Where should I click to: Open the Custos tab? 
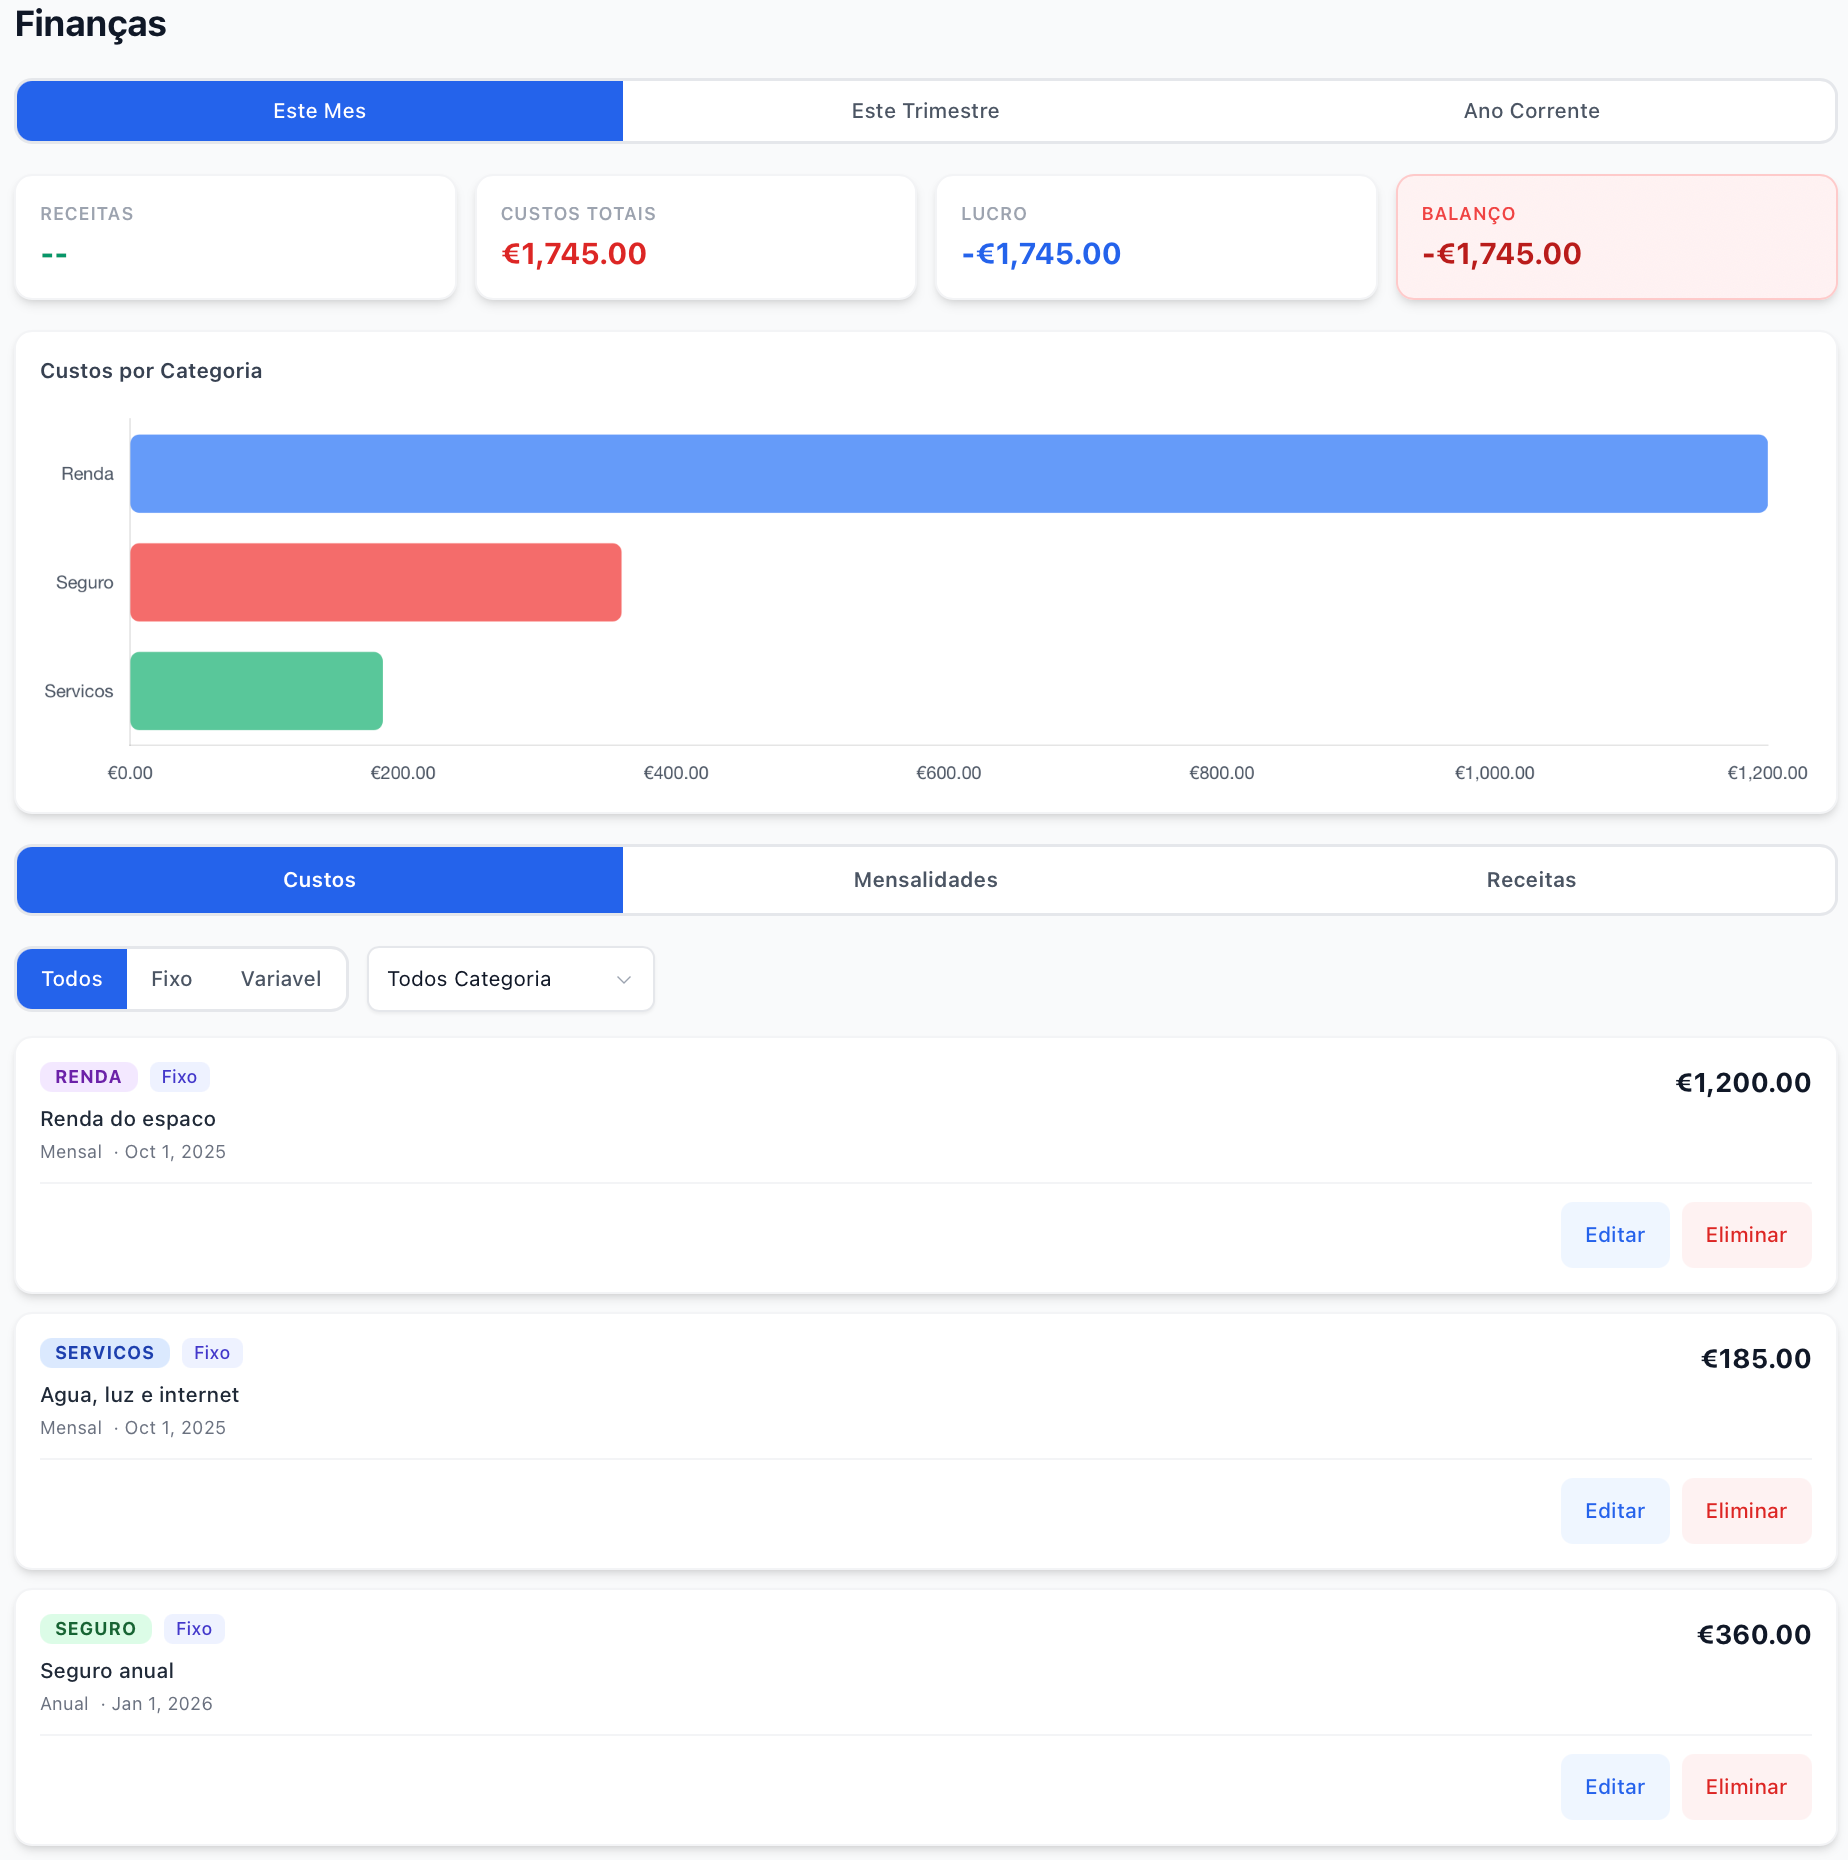tap(320, 880)
